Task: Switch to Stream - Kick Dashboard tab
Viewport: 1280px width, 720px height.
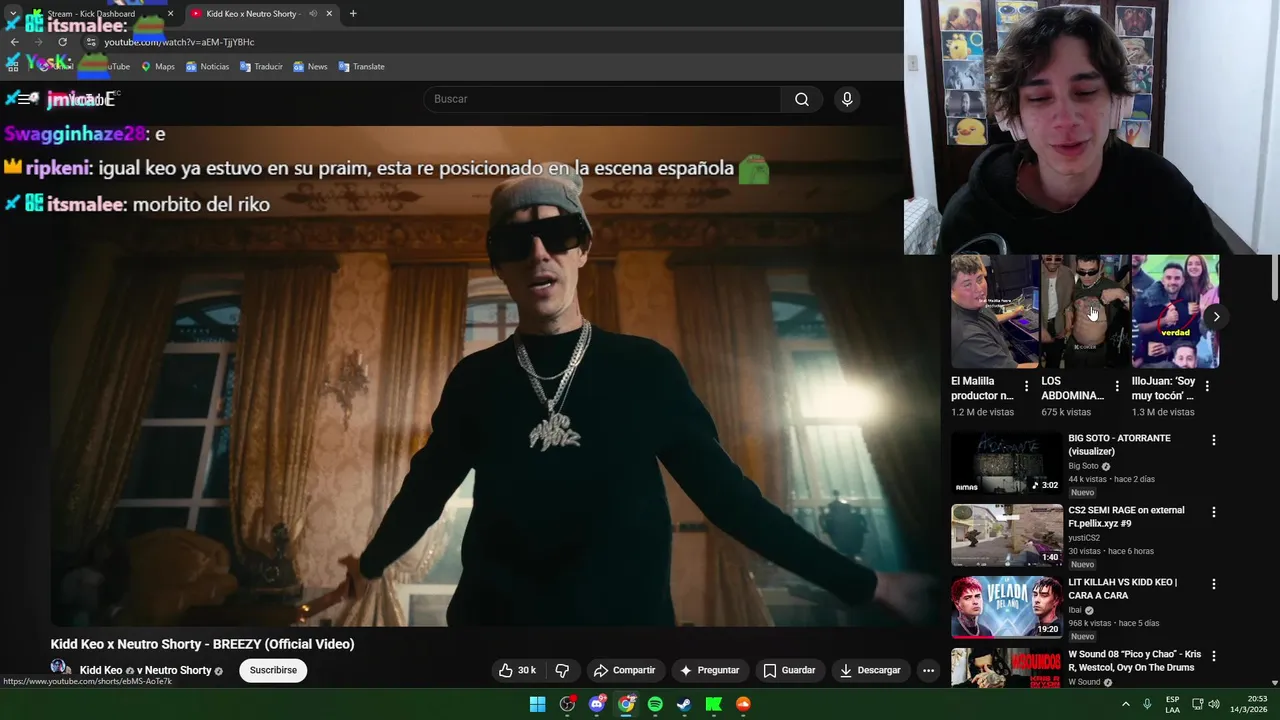Action: click(101, 14)
